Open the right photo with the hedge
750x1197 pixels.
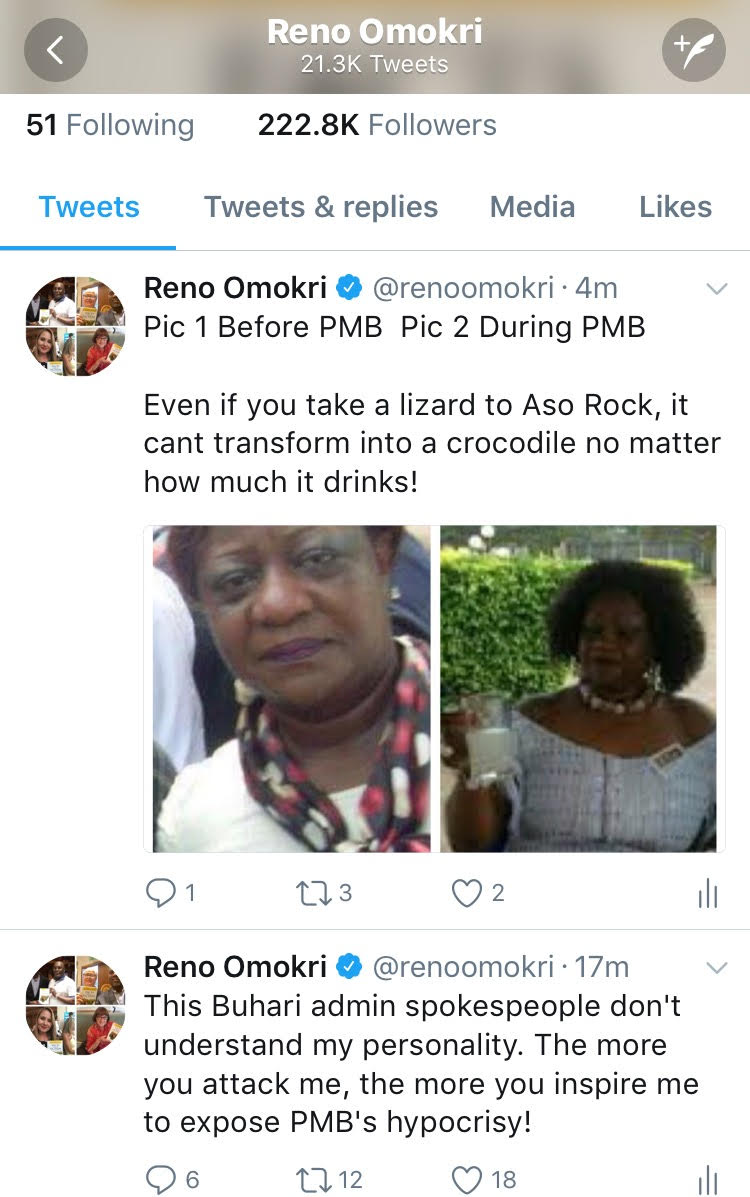tap(579, 688)
